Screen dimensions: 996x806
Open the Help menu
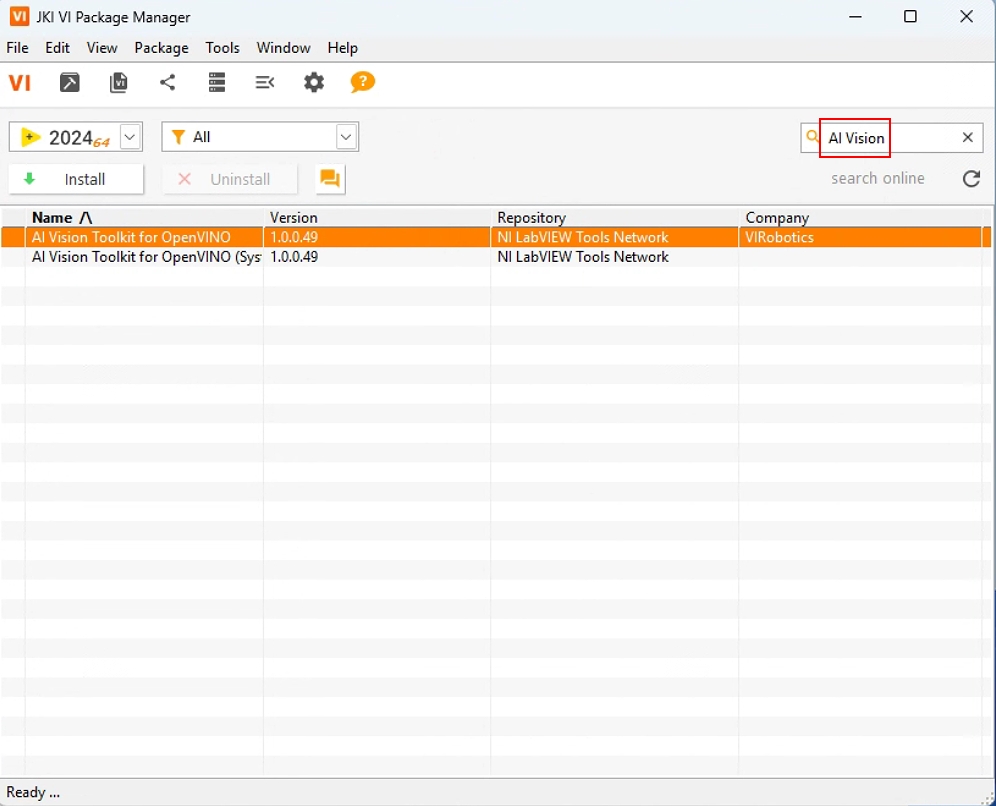point(342,48)
